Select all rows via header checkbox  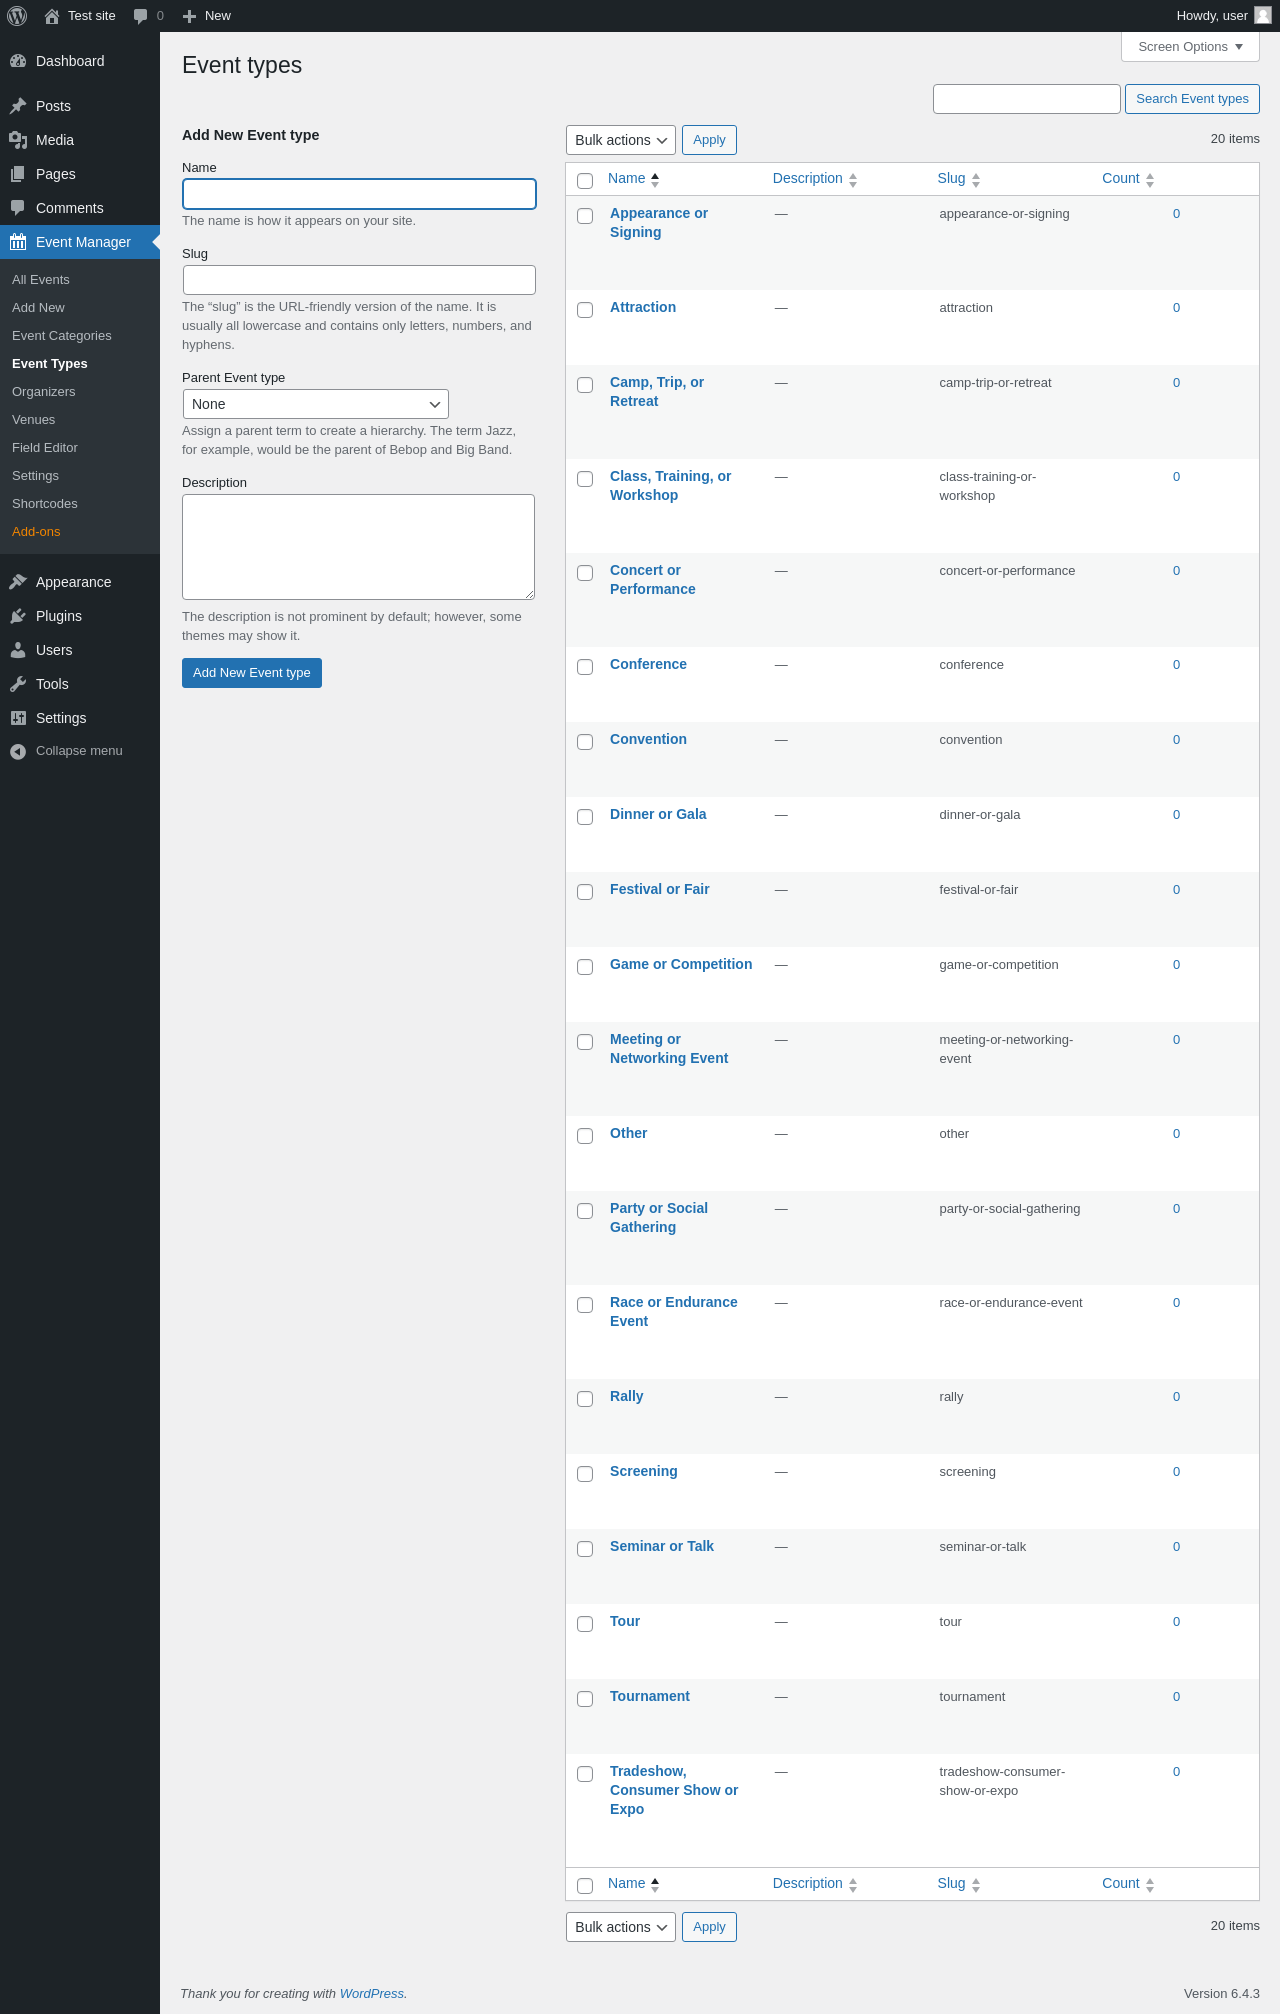(585, 181)
